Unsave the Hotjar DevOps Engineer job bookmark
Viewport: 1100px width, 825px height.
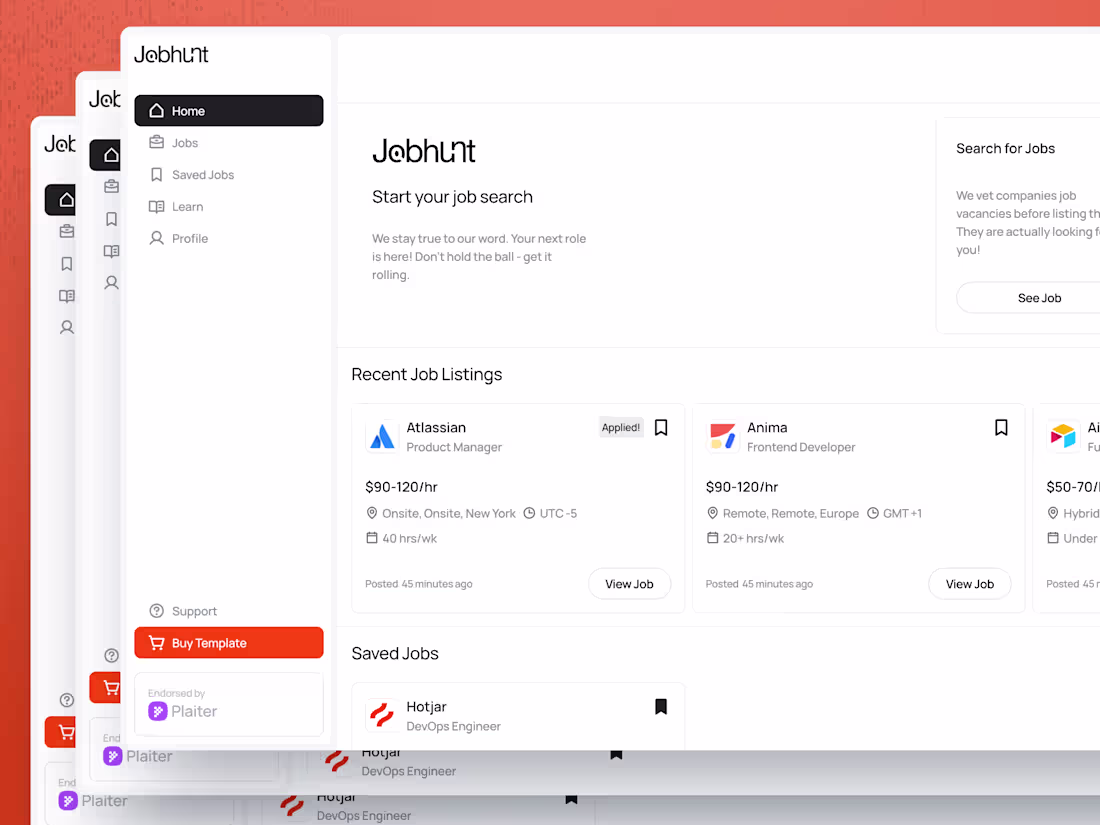(x=661, y=706)
